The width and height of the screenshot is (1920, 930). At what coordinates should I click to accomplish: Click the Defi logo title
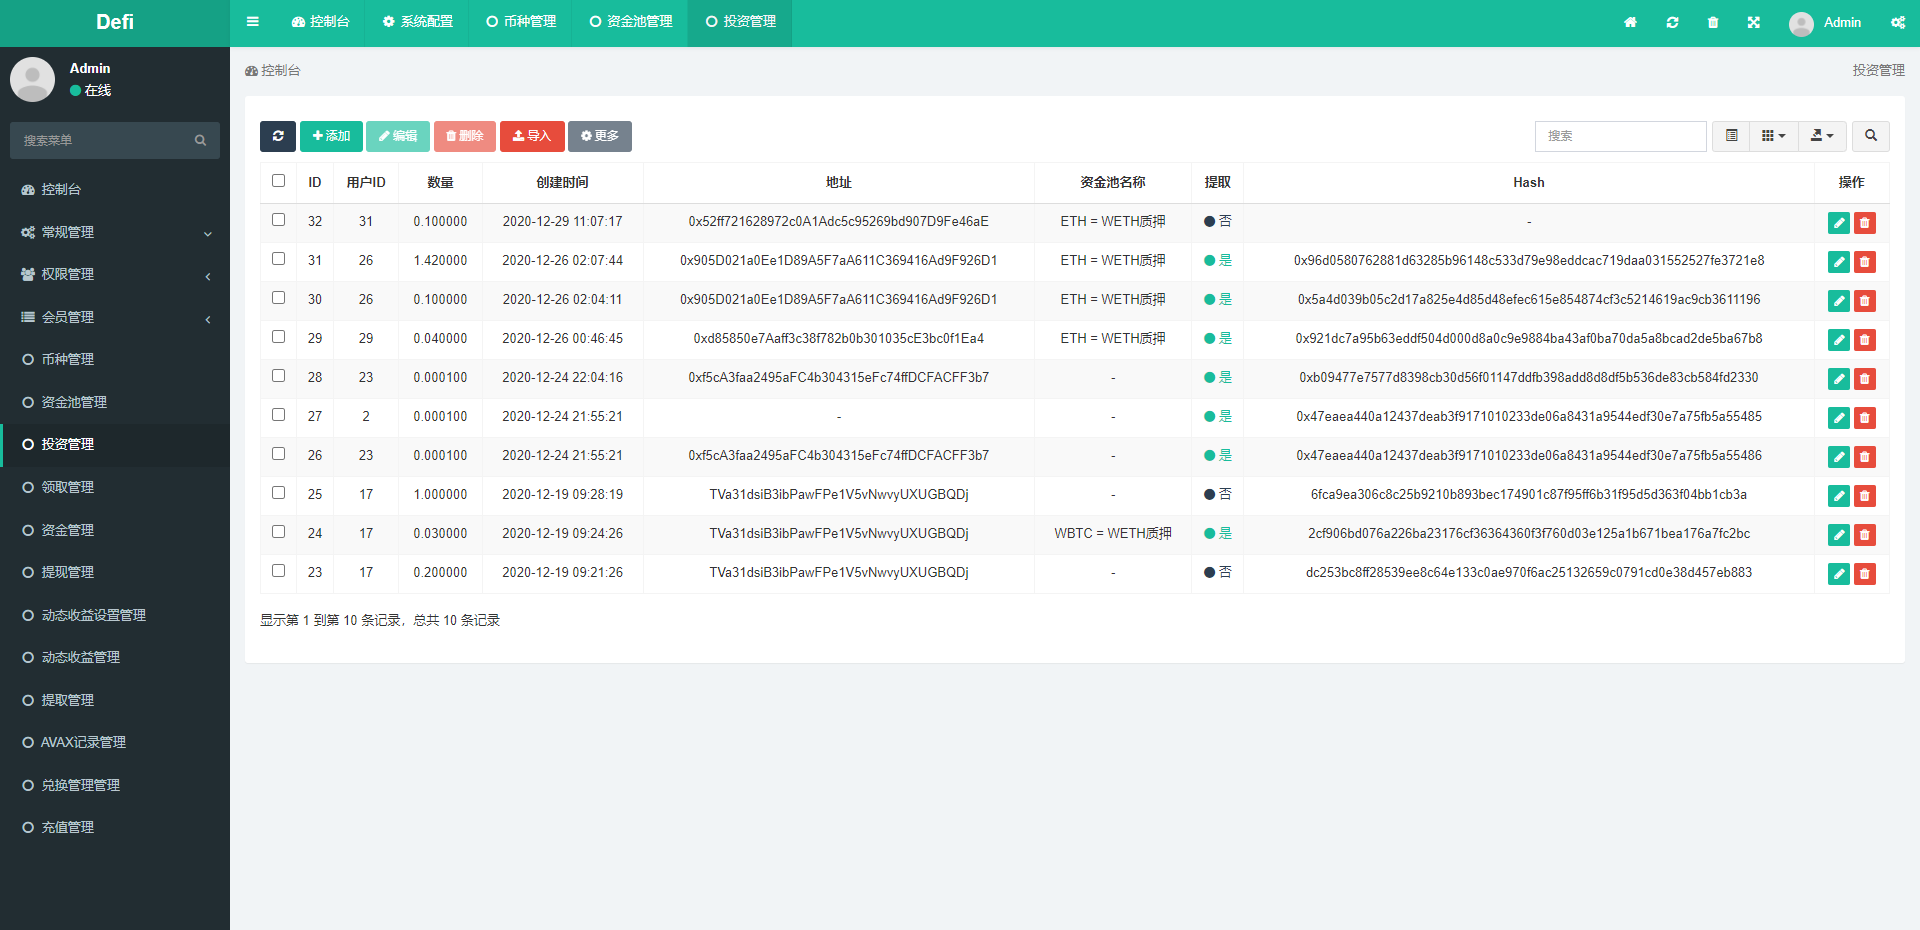(115, 22)
